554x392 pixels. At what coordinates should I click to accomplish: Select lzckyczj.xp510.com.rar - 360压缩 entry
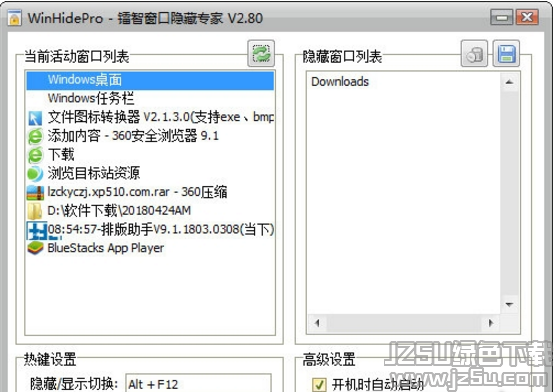coord(150,192)
